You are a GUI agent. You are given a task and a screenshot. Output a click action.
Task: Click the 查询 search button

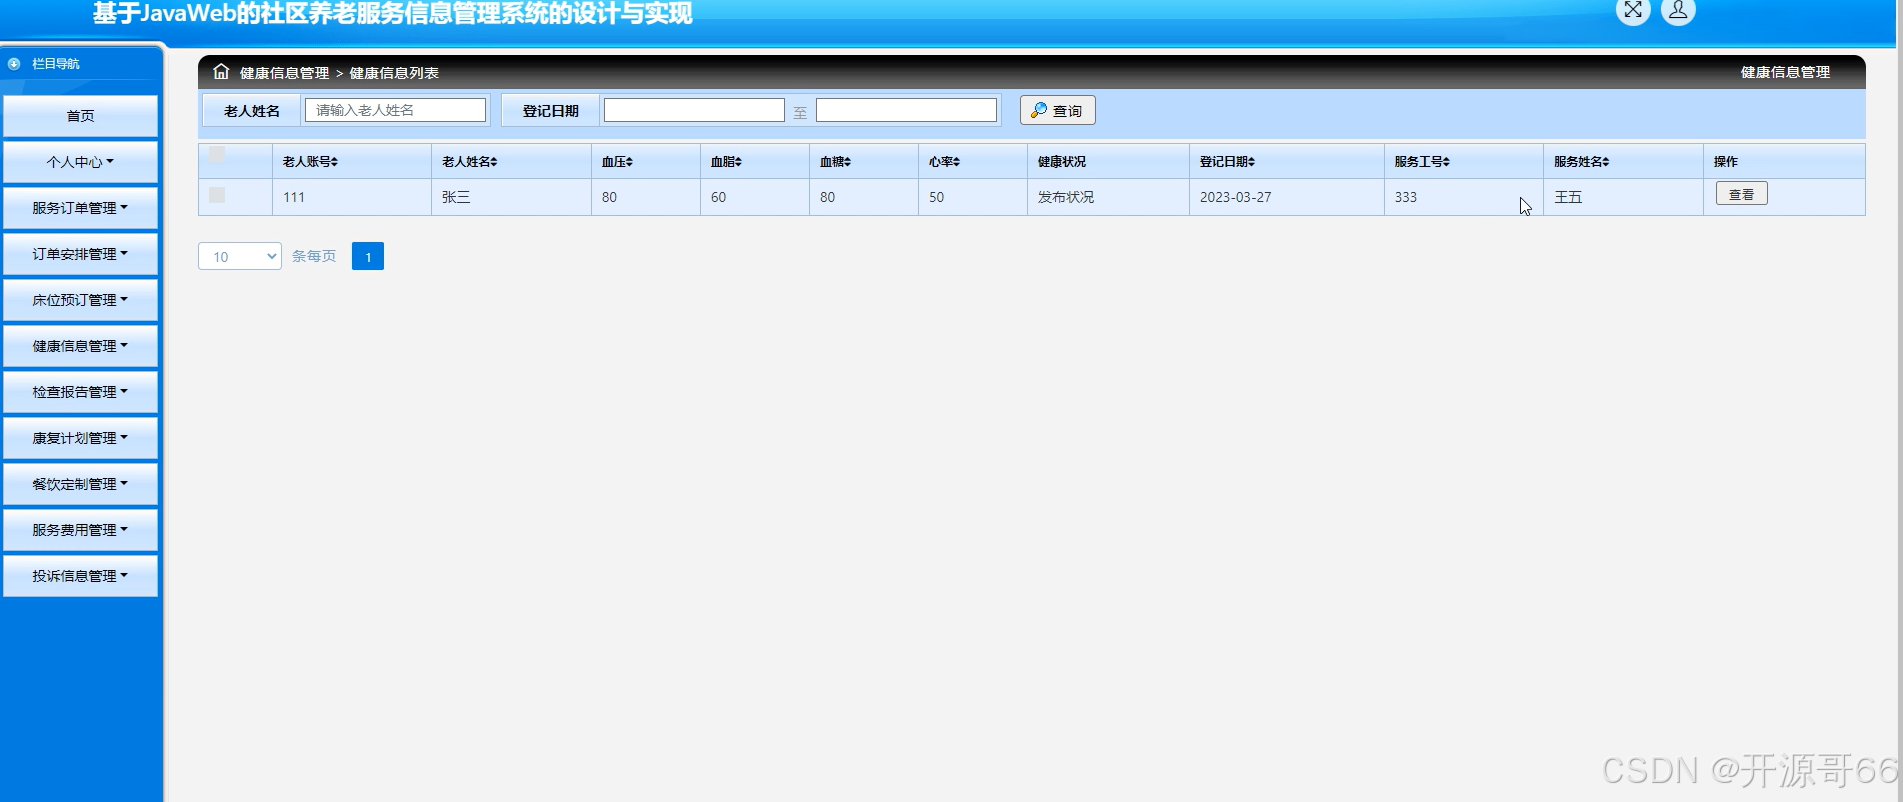click(x=1057, y=110)
